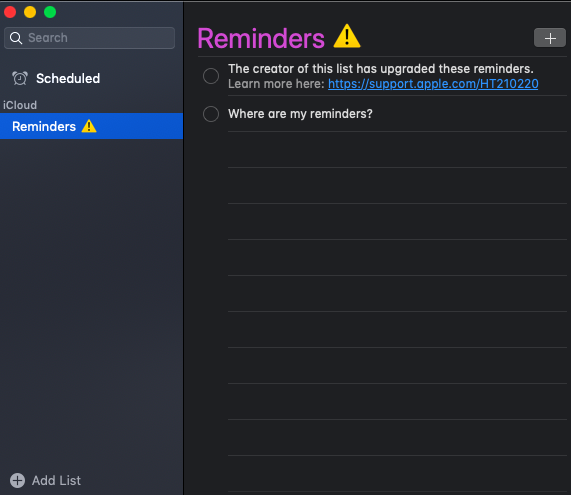Image resolution: width=571 pixels, height=495 pixels.
Task: Check off 'Where are my reminders?'
Action: point(211,114)
